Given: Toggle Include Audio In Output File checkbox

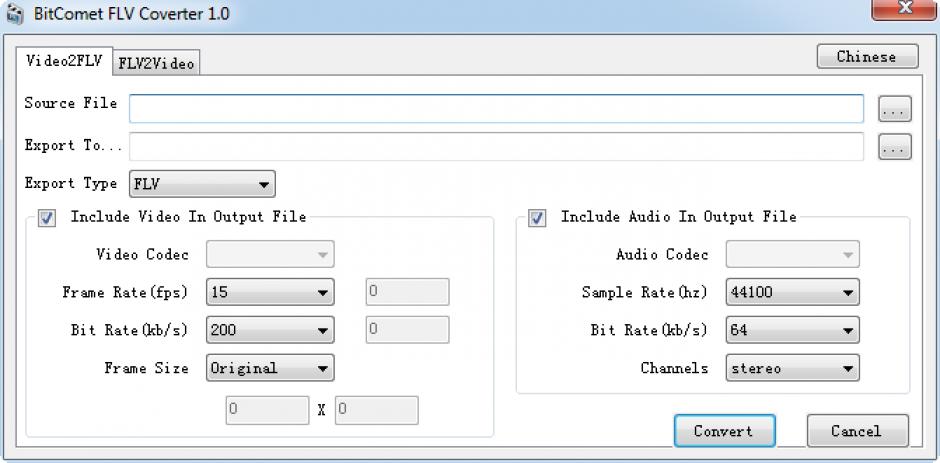Looking at the screenshot, I should [537, 218].
